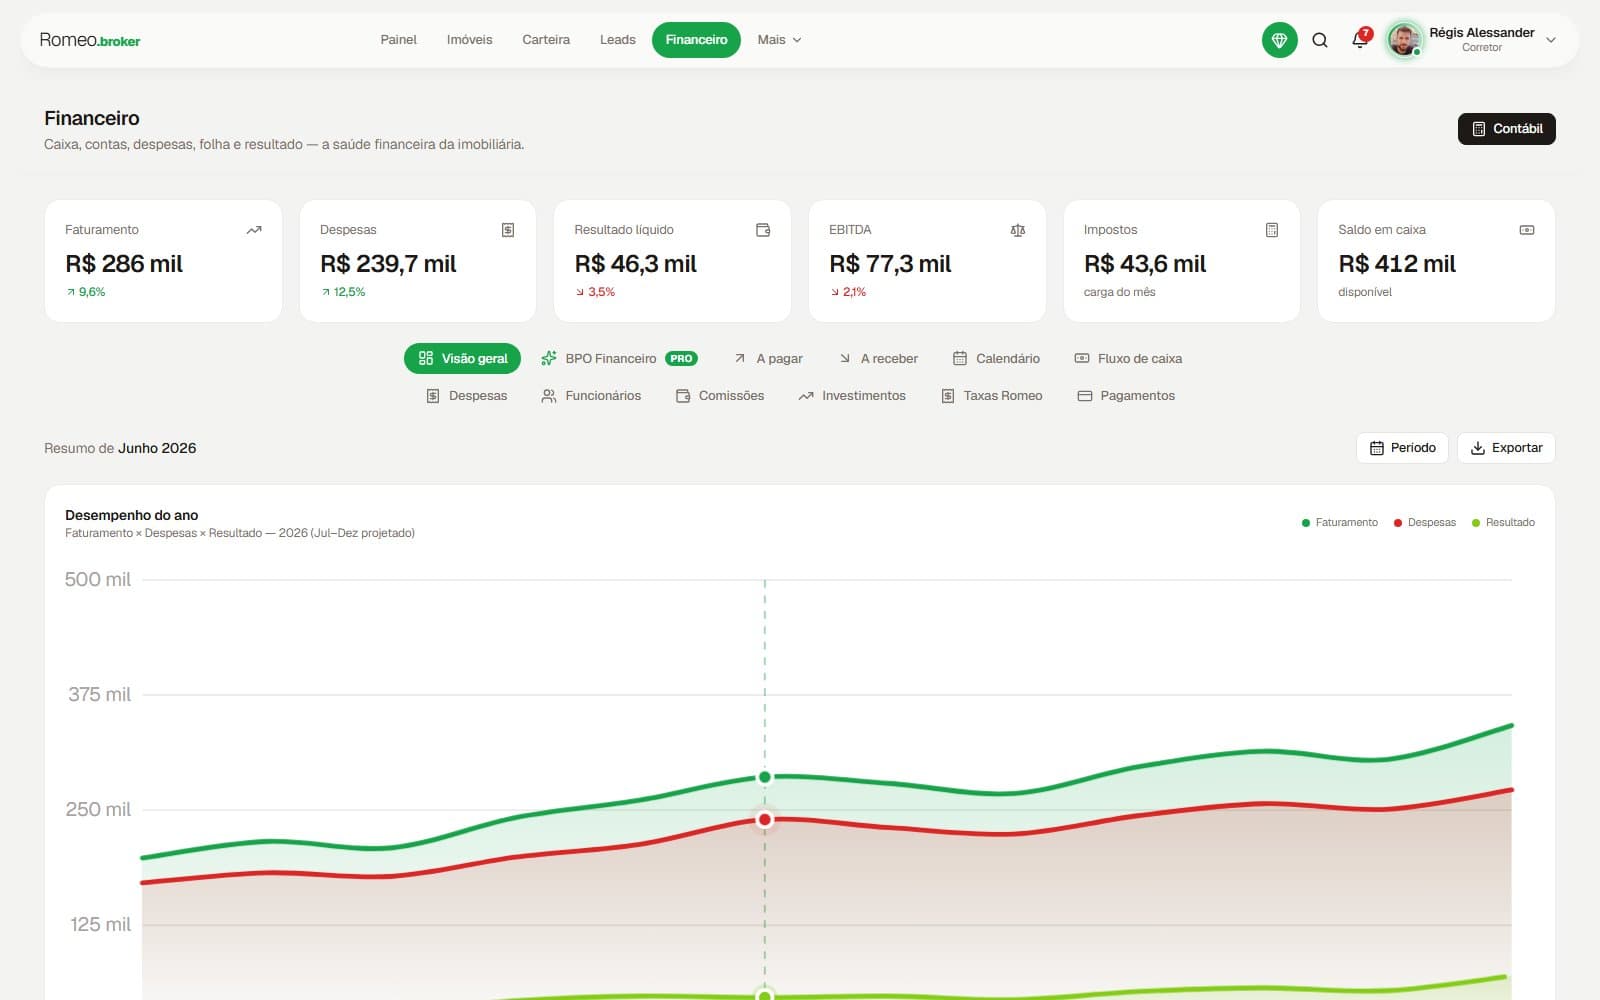Click the Período button
Image resolution: width=1600 pixels, height=1000 pixels.
click(x=1402, y=448)
